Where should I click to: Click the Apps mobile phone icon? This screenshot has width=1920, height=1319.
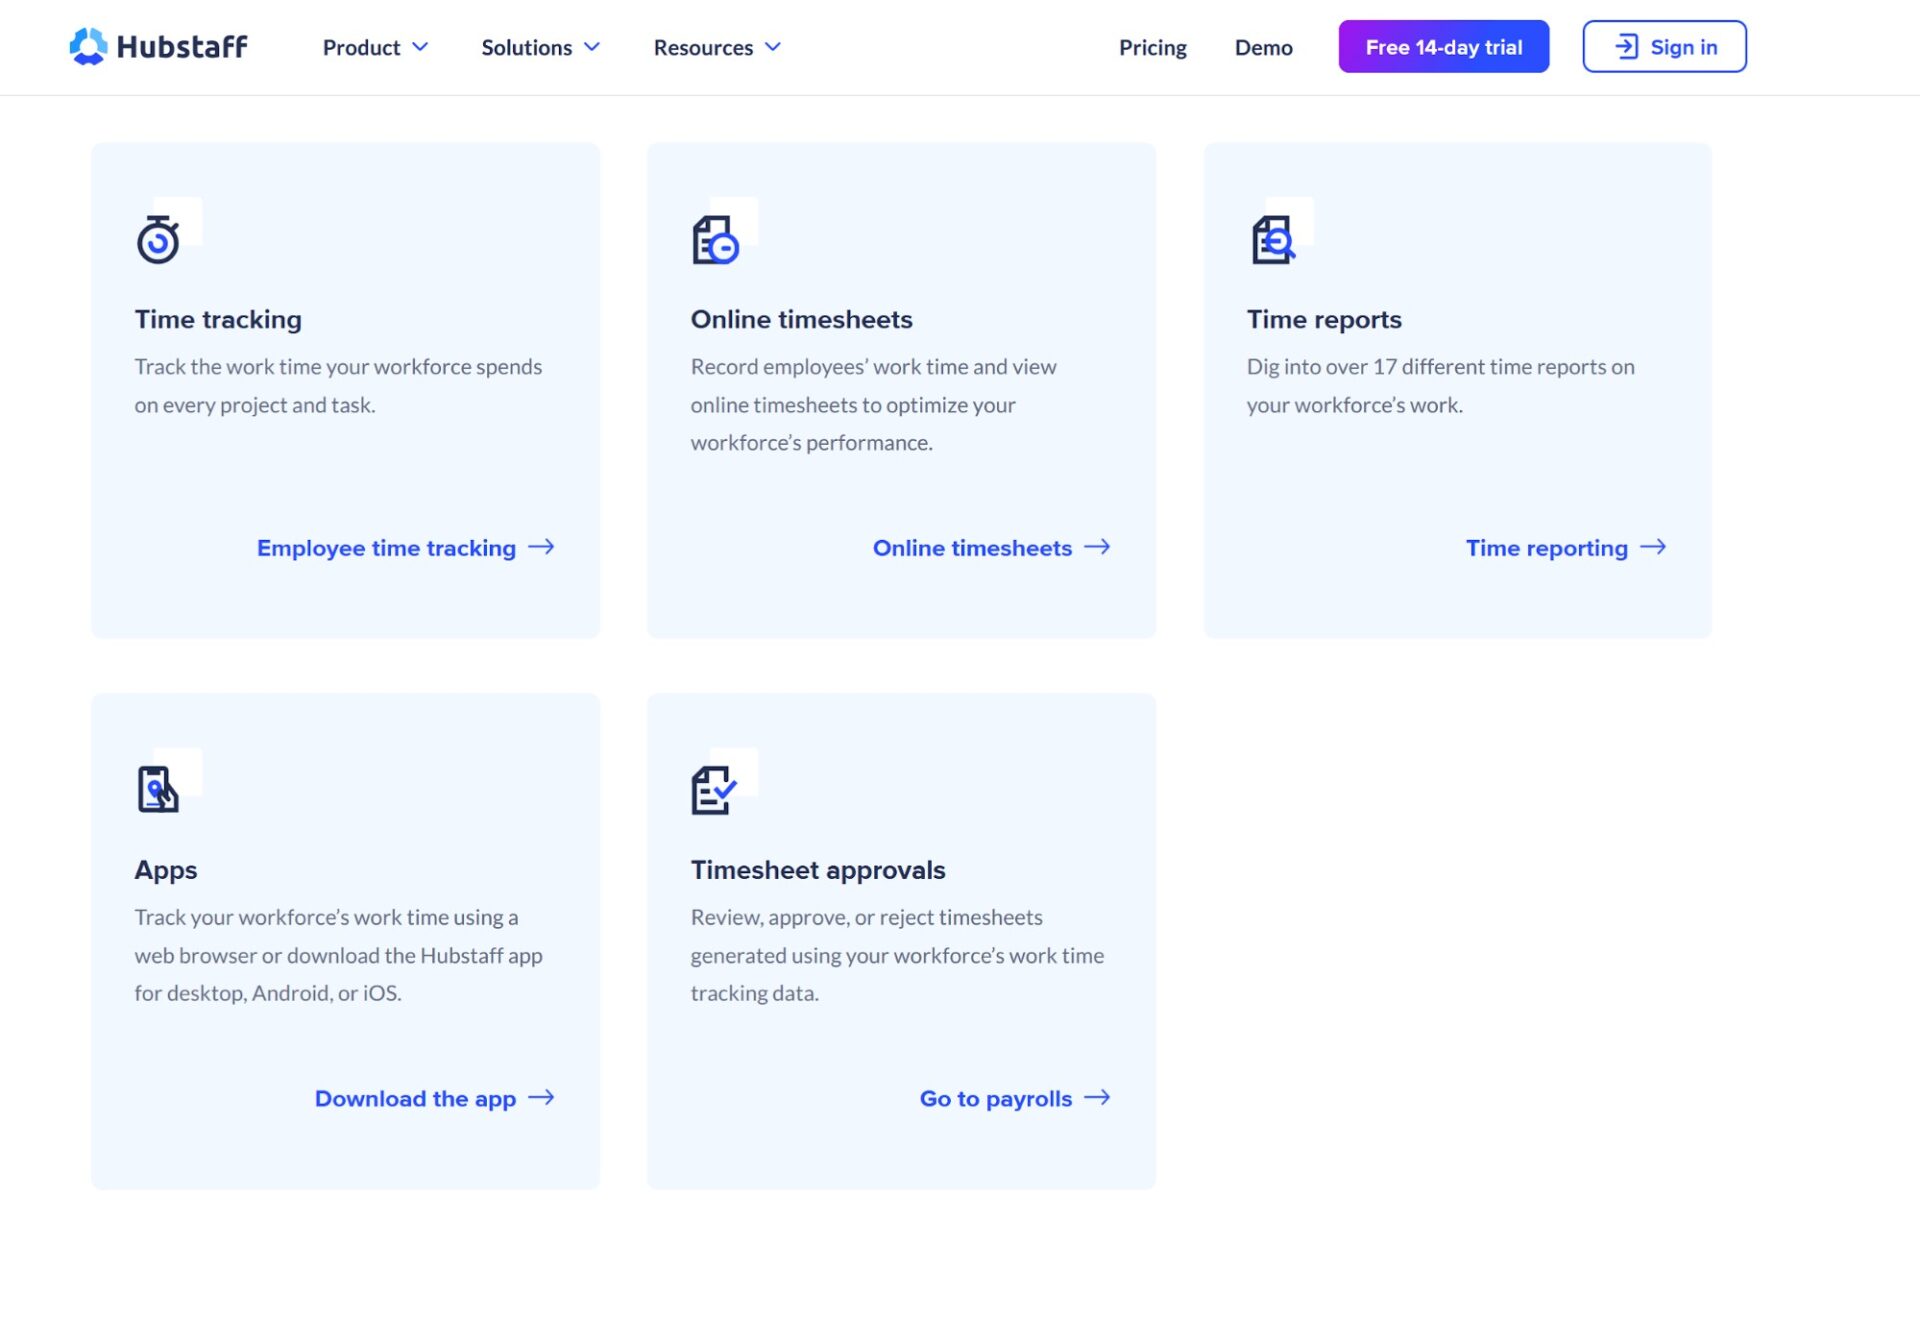pos(156,790)
